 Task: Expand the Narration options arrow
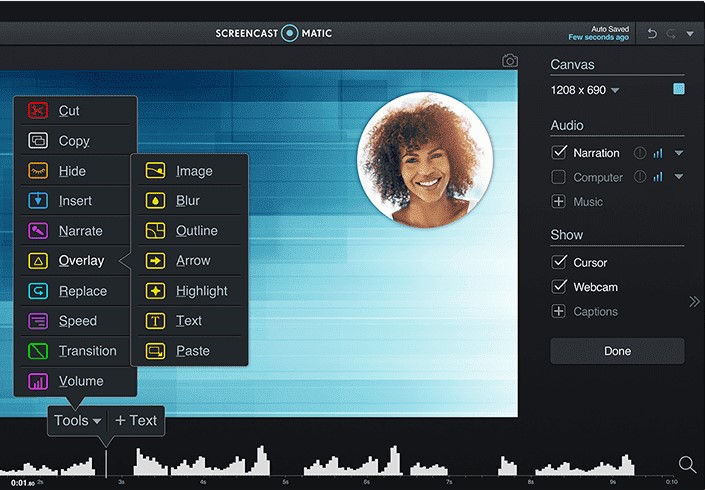tap(679, 153)
